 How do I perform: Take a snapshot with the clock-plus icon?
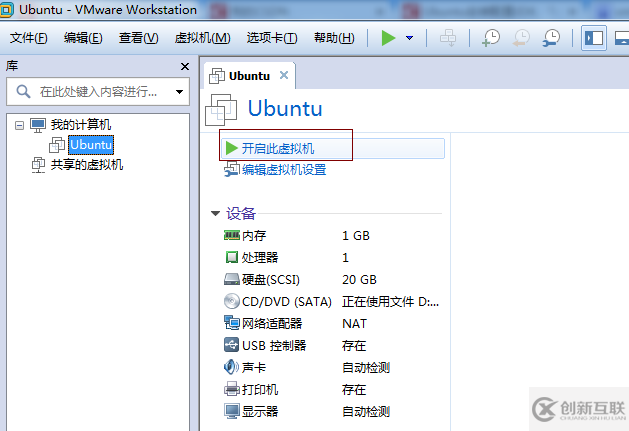click(x=491, y=38)
